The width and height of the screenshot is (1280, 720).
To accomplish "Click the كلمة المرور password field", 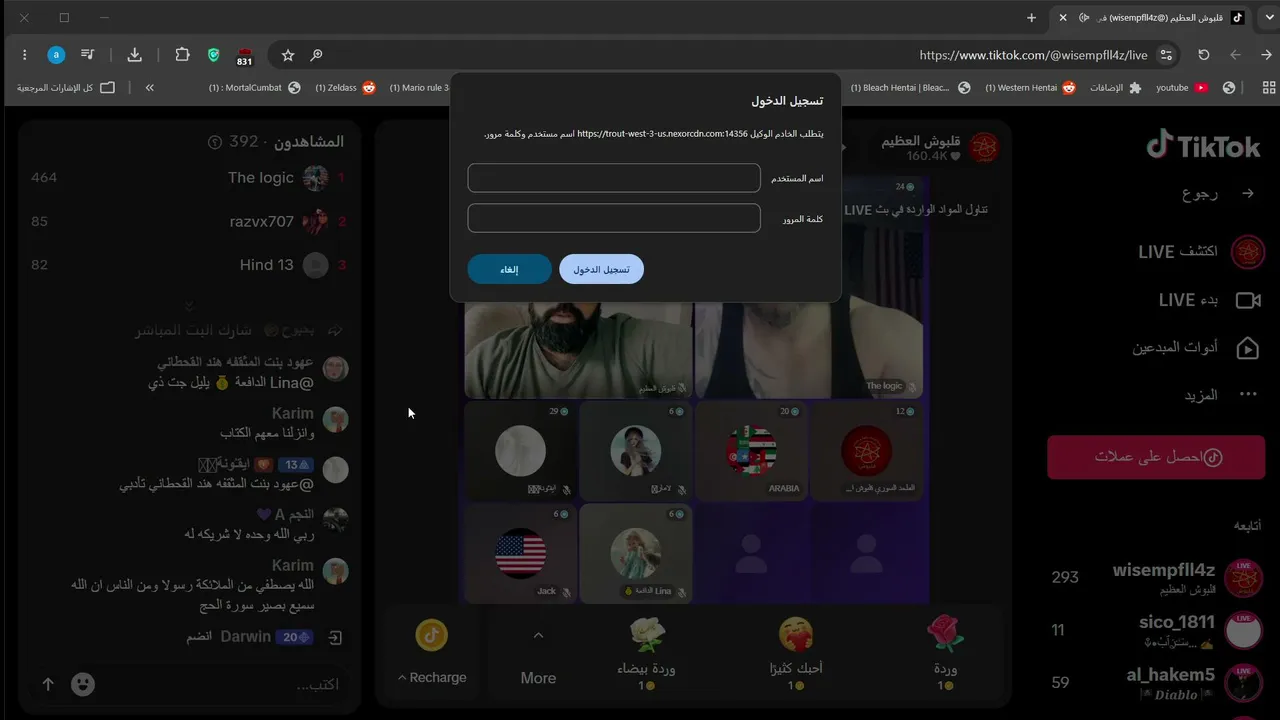I will coord(614,218).
